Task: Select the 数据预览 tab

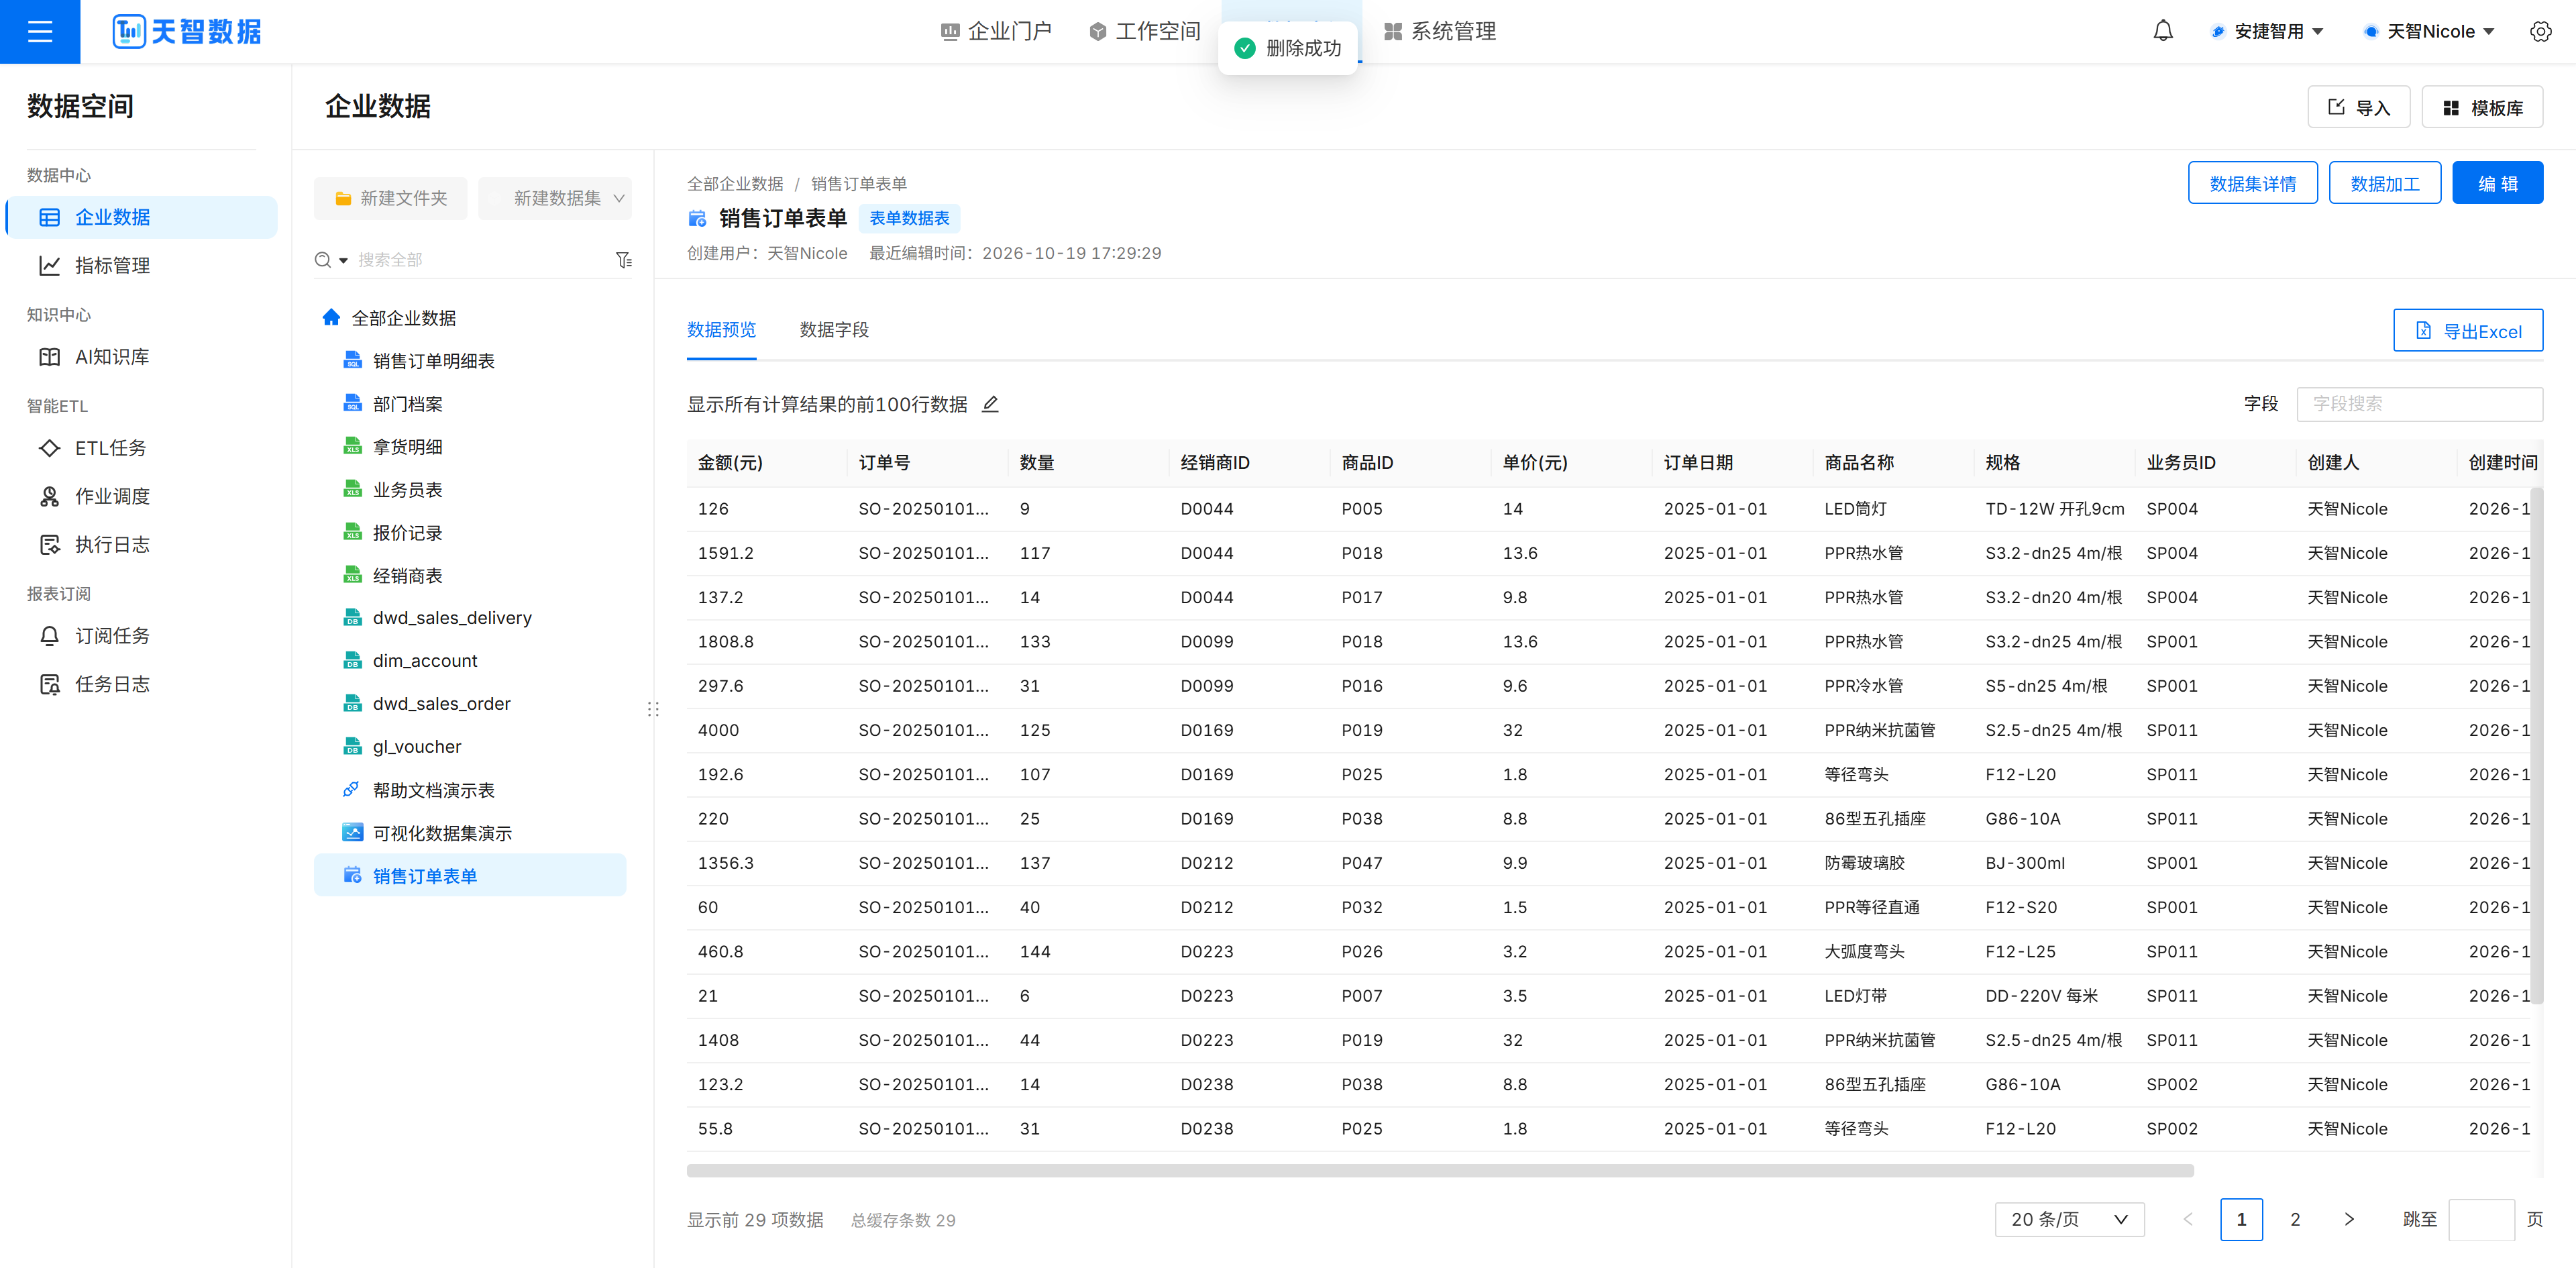Action: (x=721, y=329)
